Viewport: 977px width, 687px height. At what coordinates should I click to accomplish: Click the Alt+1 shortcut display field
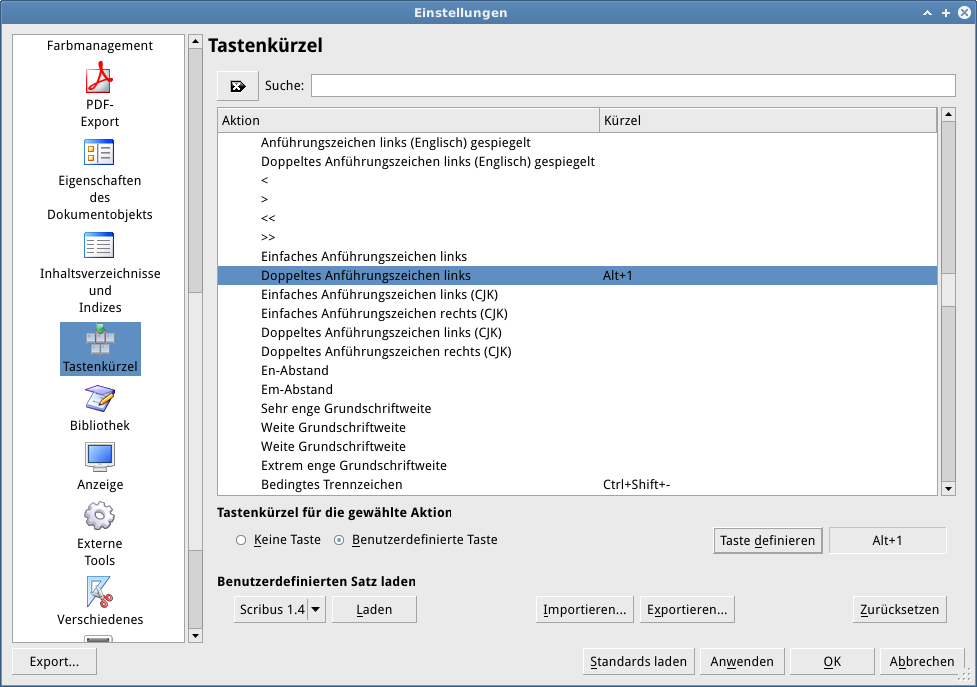coord(887,541)
